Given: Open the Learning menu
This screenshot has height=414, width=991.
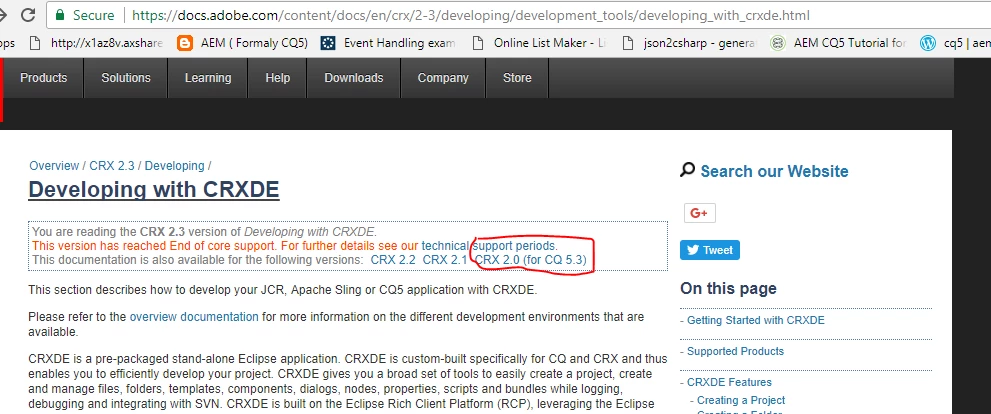Looking at the screenshot, I should pyautogui.click(x=208, y=78).
